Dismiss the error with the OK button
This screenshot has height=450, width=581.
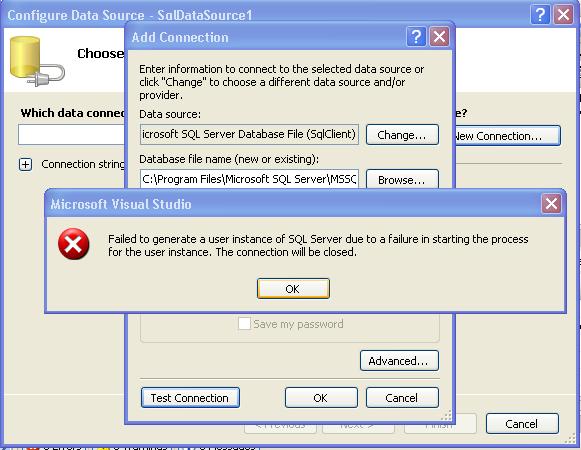pyautogui.click(x=293, y=288)
